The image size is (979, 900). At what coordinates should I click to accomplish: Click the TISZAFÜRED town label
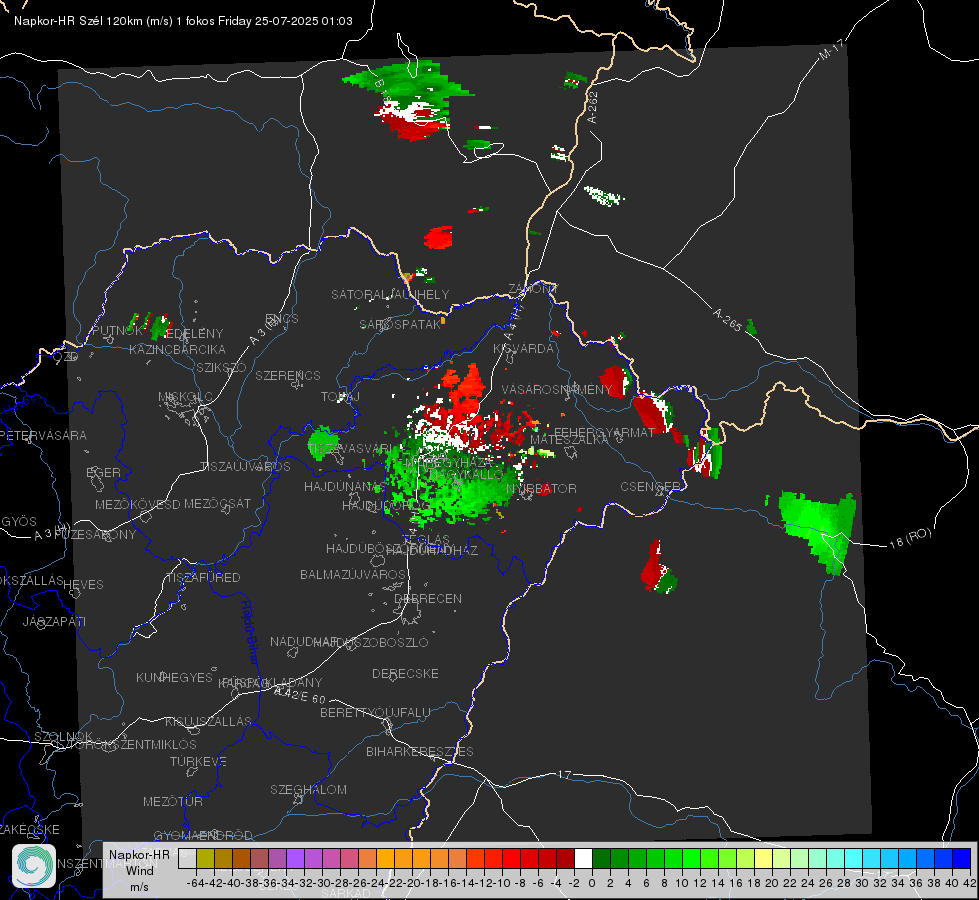click(203, 578)
